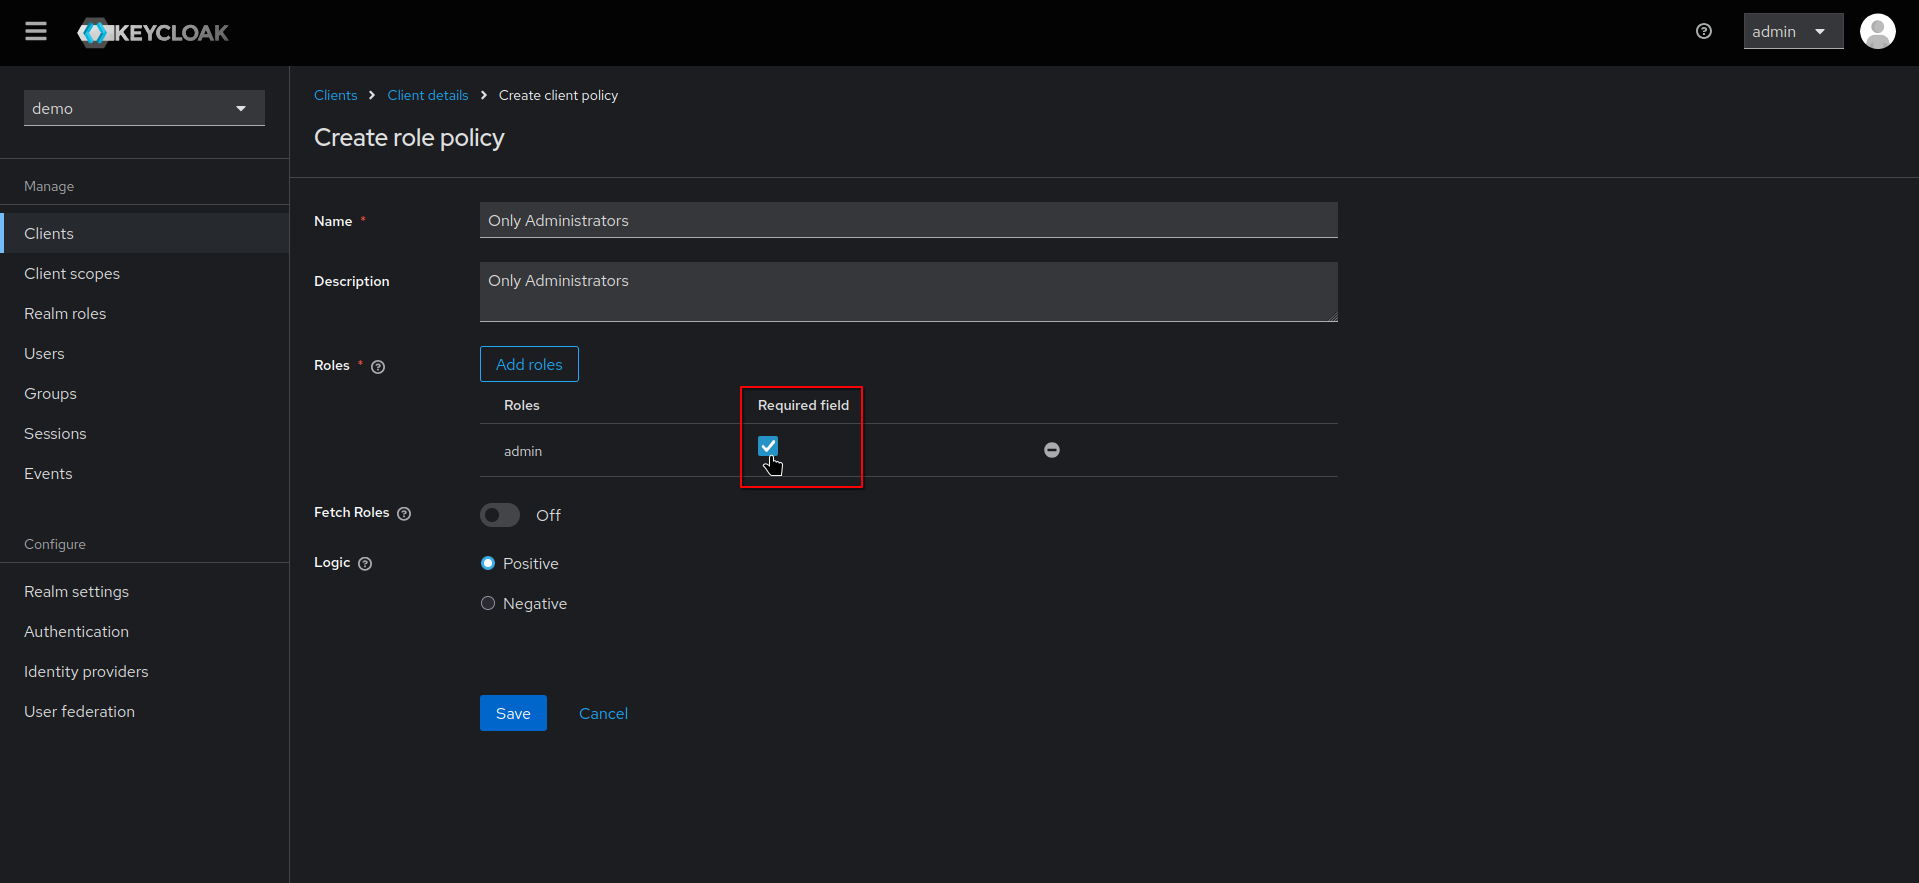The width and height of the screenshot is (1919, 883).
Task: Open the demo realm dropdown
Action: click(x=144, y=108)
